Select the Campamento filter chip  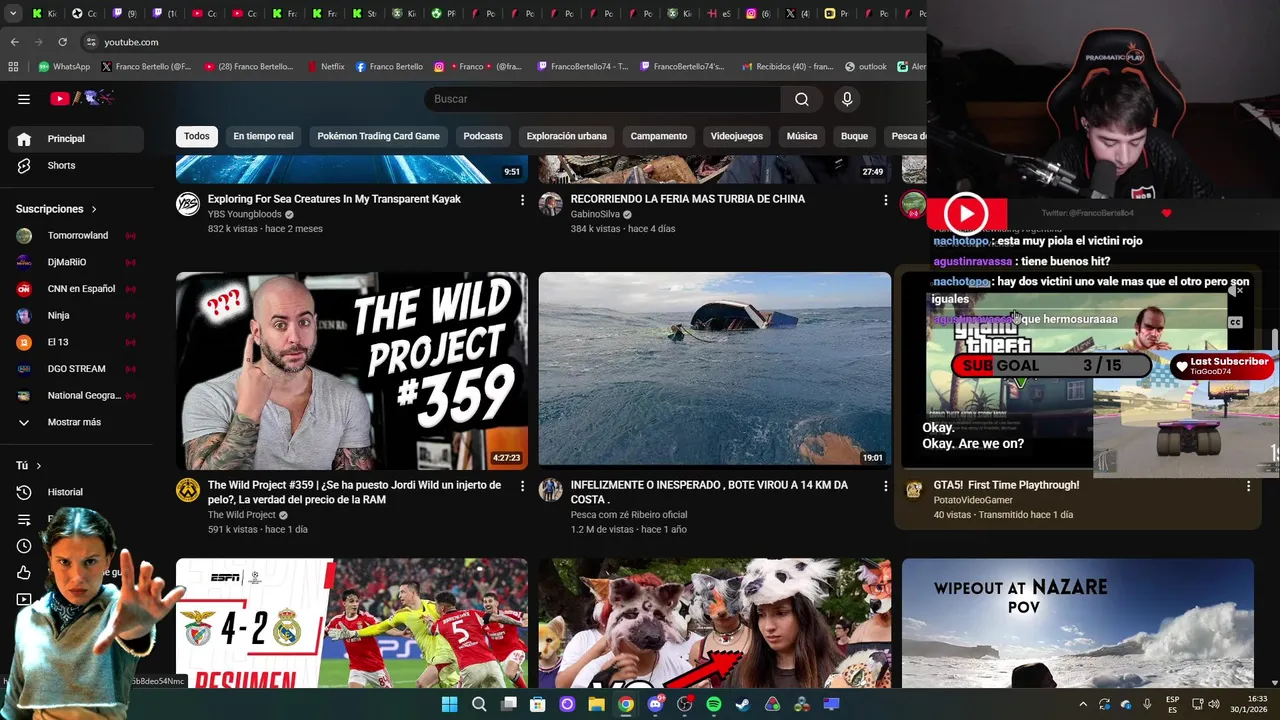659,136
